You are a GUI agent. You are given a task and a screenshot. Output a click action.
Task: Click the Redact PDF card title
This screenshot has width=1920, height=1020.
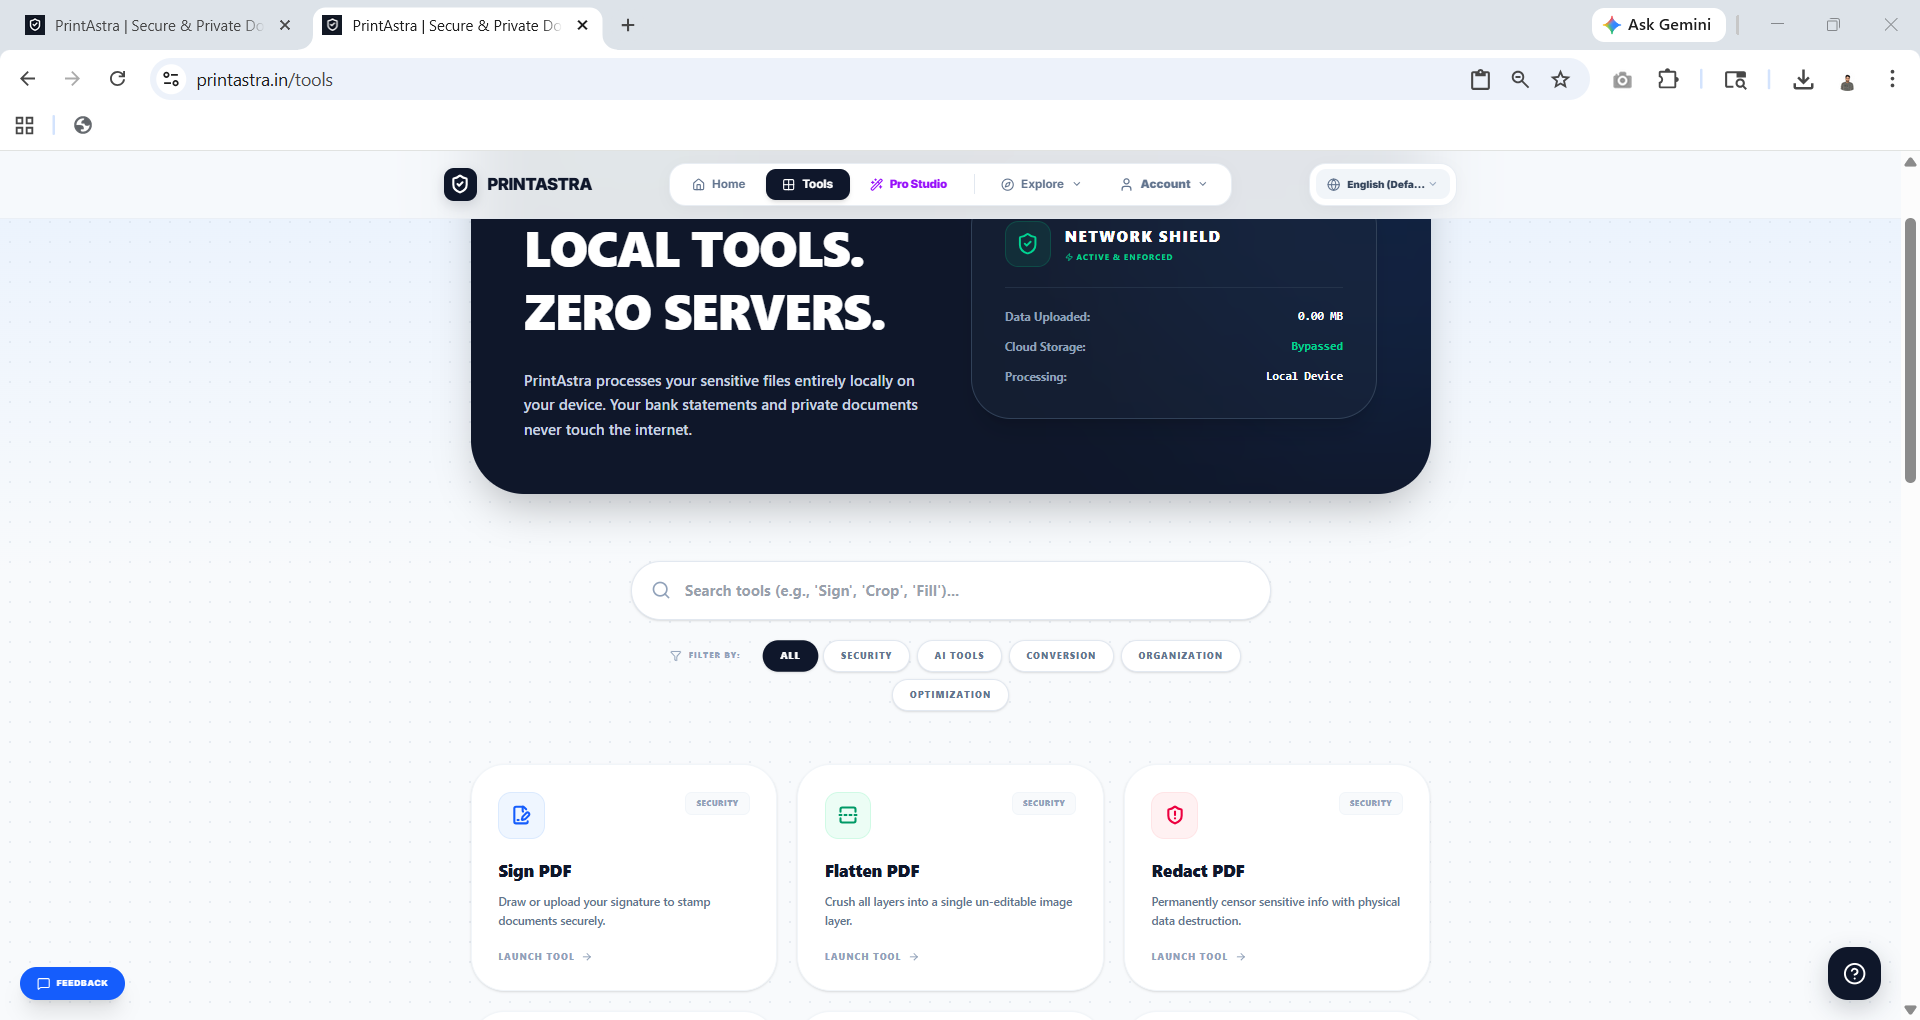[x=1198, y=871]
